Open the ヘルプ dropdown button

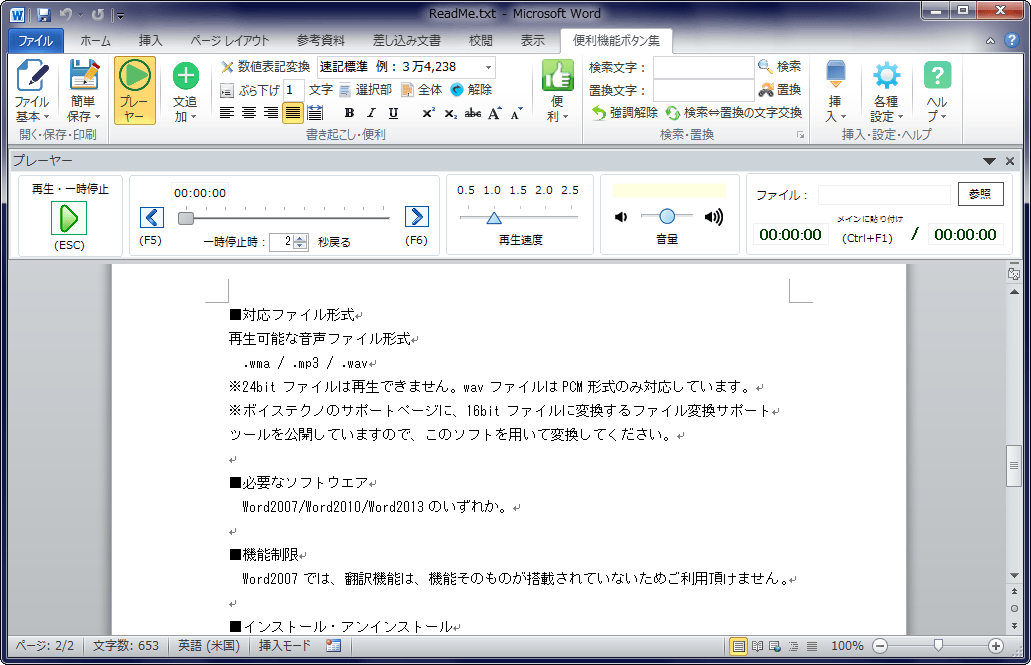tap(937, 91)
